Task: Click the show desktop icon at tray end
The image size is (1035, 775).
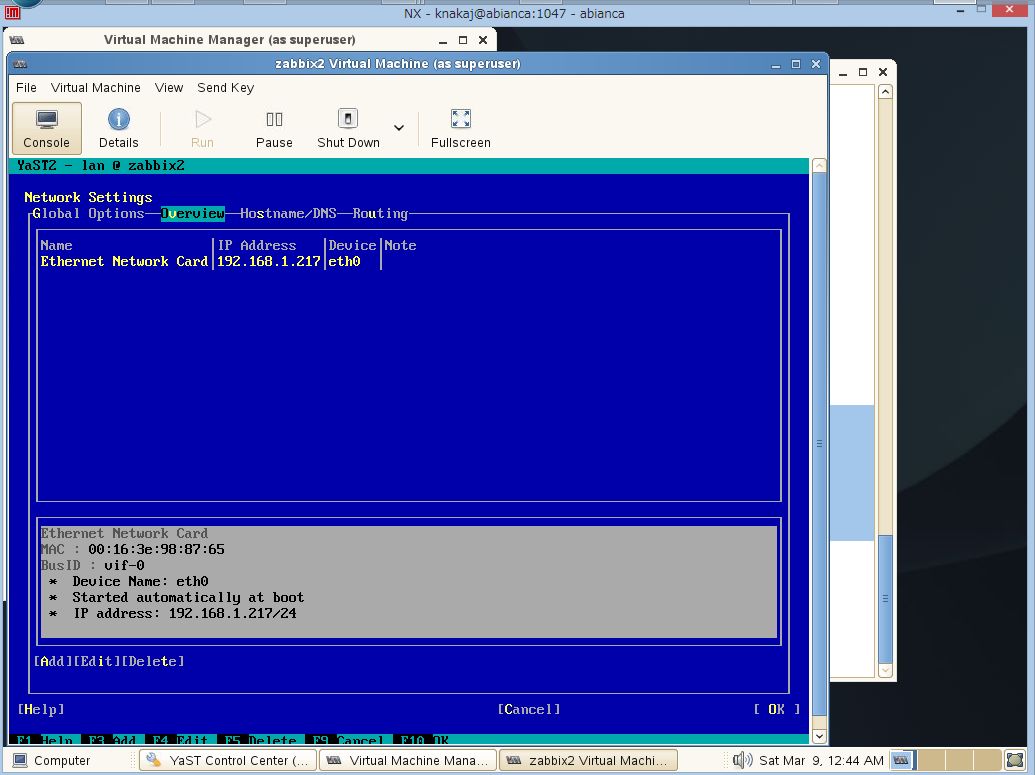Action: click(1015, 760)
